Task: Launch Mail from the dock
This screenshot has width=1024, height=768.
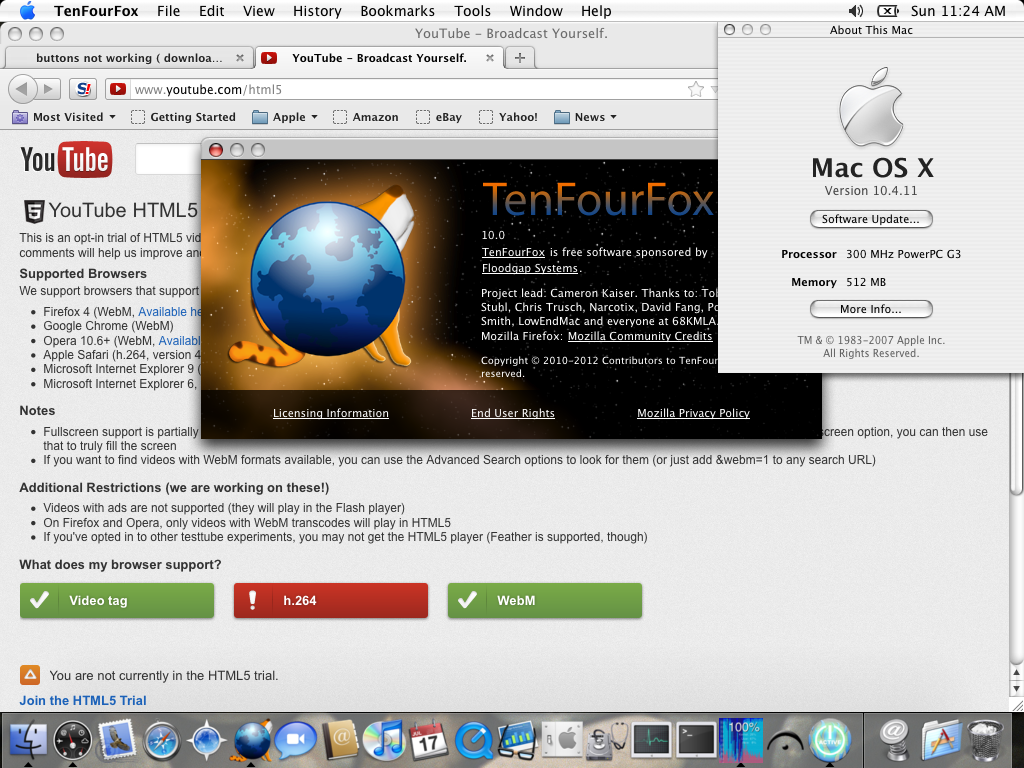Action: tap(117, 740)
